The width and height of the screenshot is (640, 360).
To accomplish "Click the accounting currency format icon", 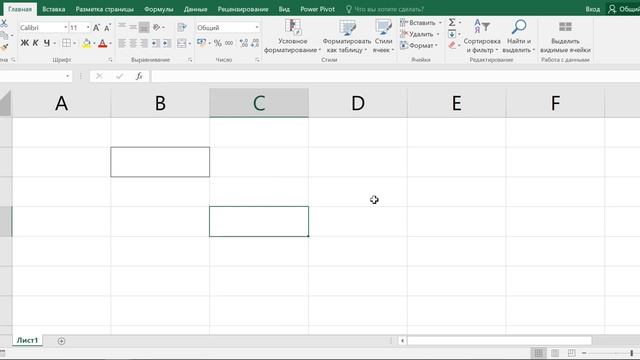I will [202, 42].
